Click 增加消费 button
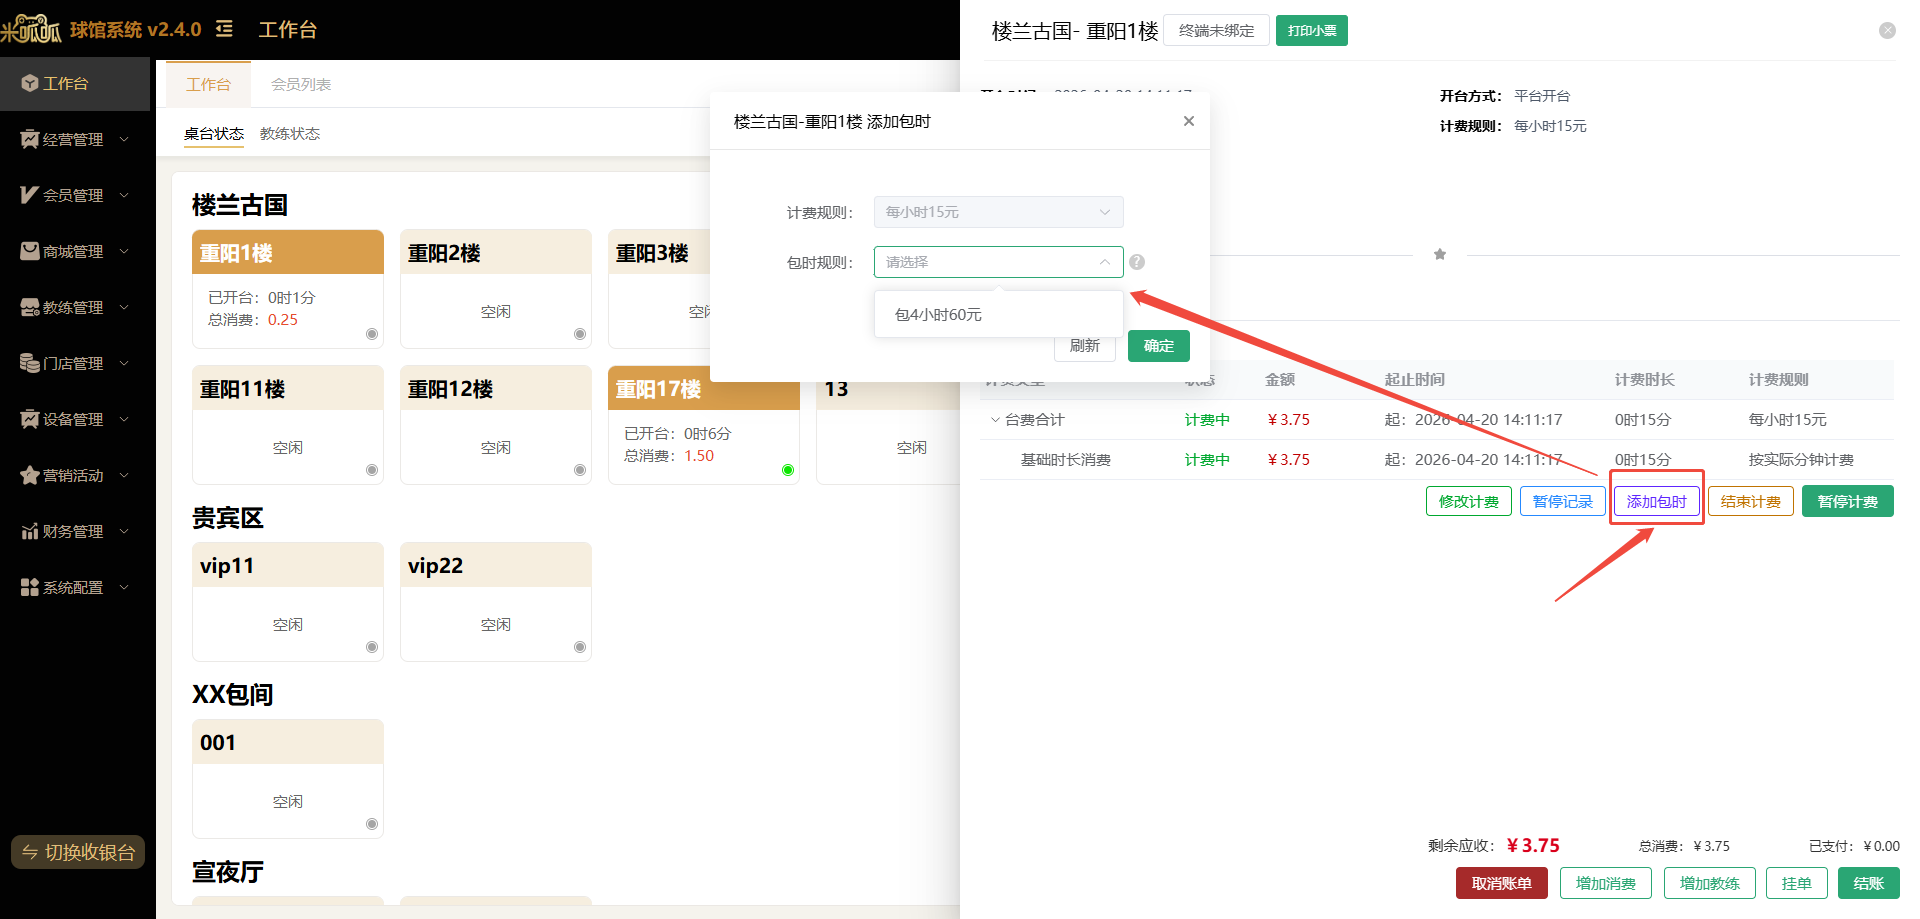The image size is (1920, 919). click(1606, 883)
